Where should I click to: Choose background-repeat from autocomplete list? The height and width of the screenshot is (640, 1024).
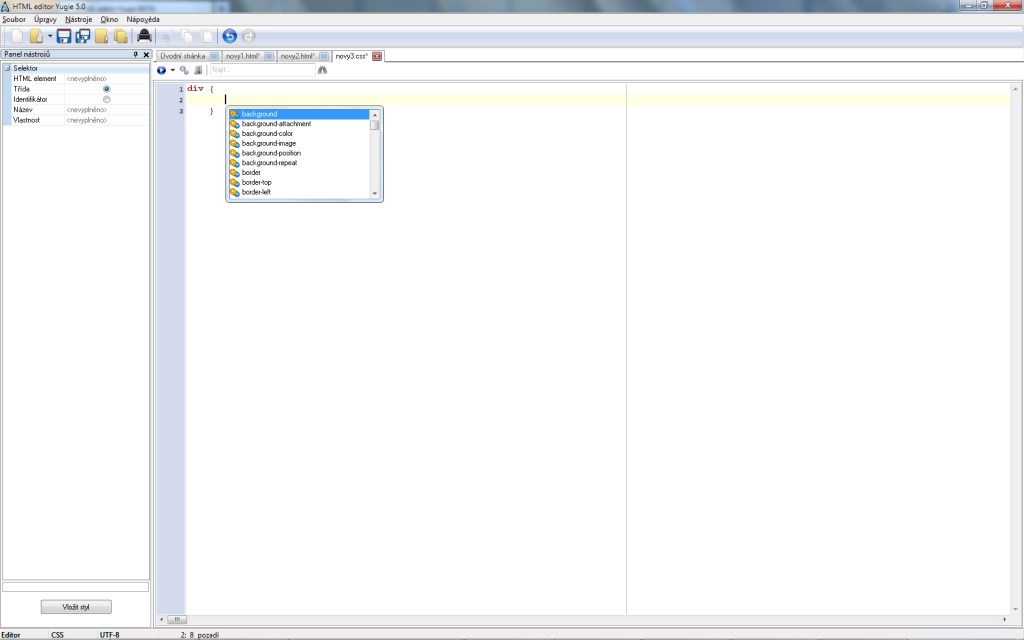pos(299,163)
